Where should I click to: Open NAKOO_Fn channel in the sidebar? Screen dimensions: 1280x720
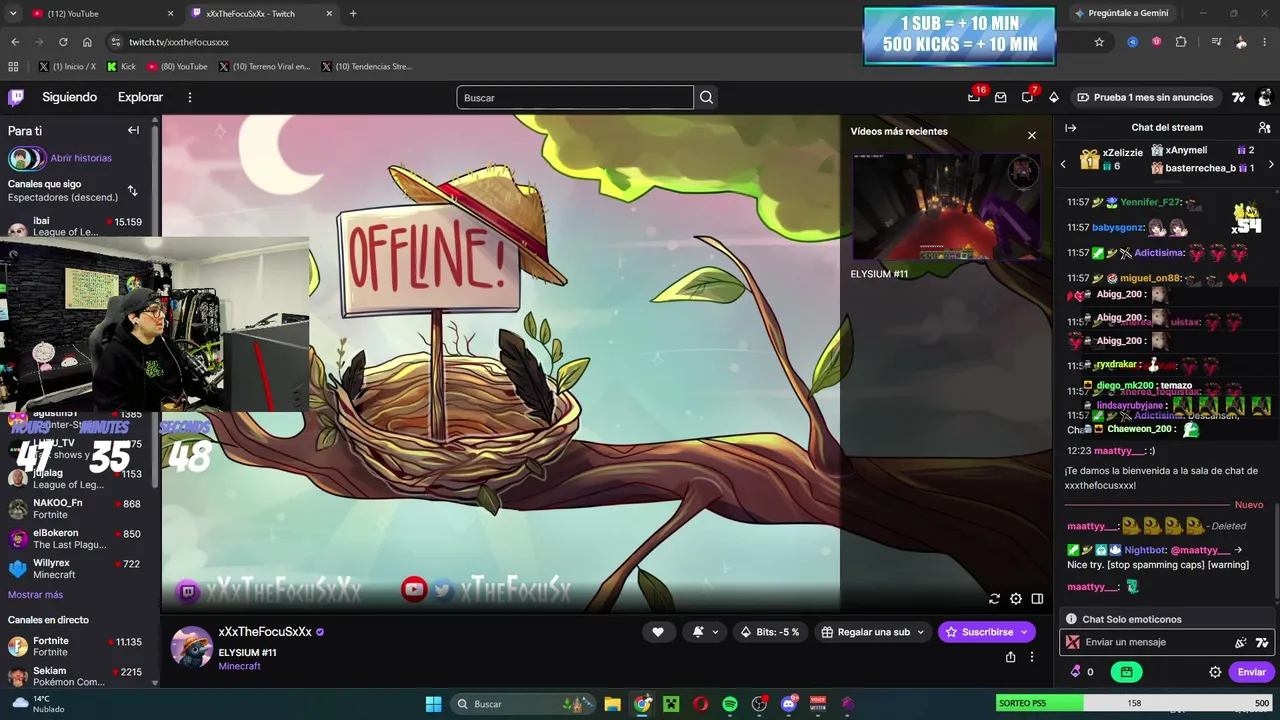75,509
